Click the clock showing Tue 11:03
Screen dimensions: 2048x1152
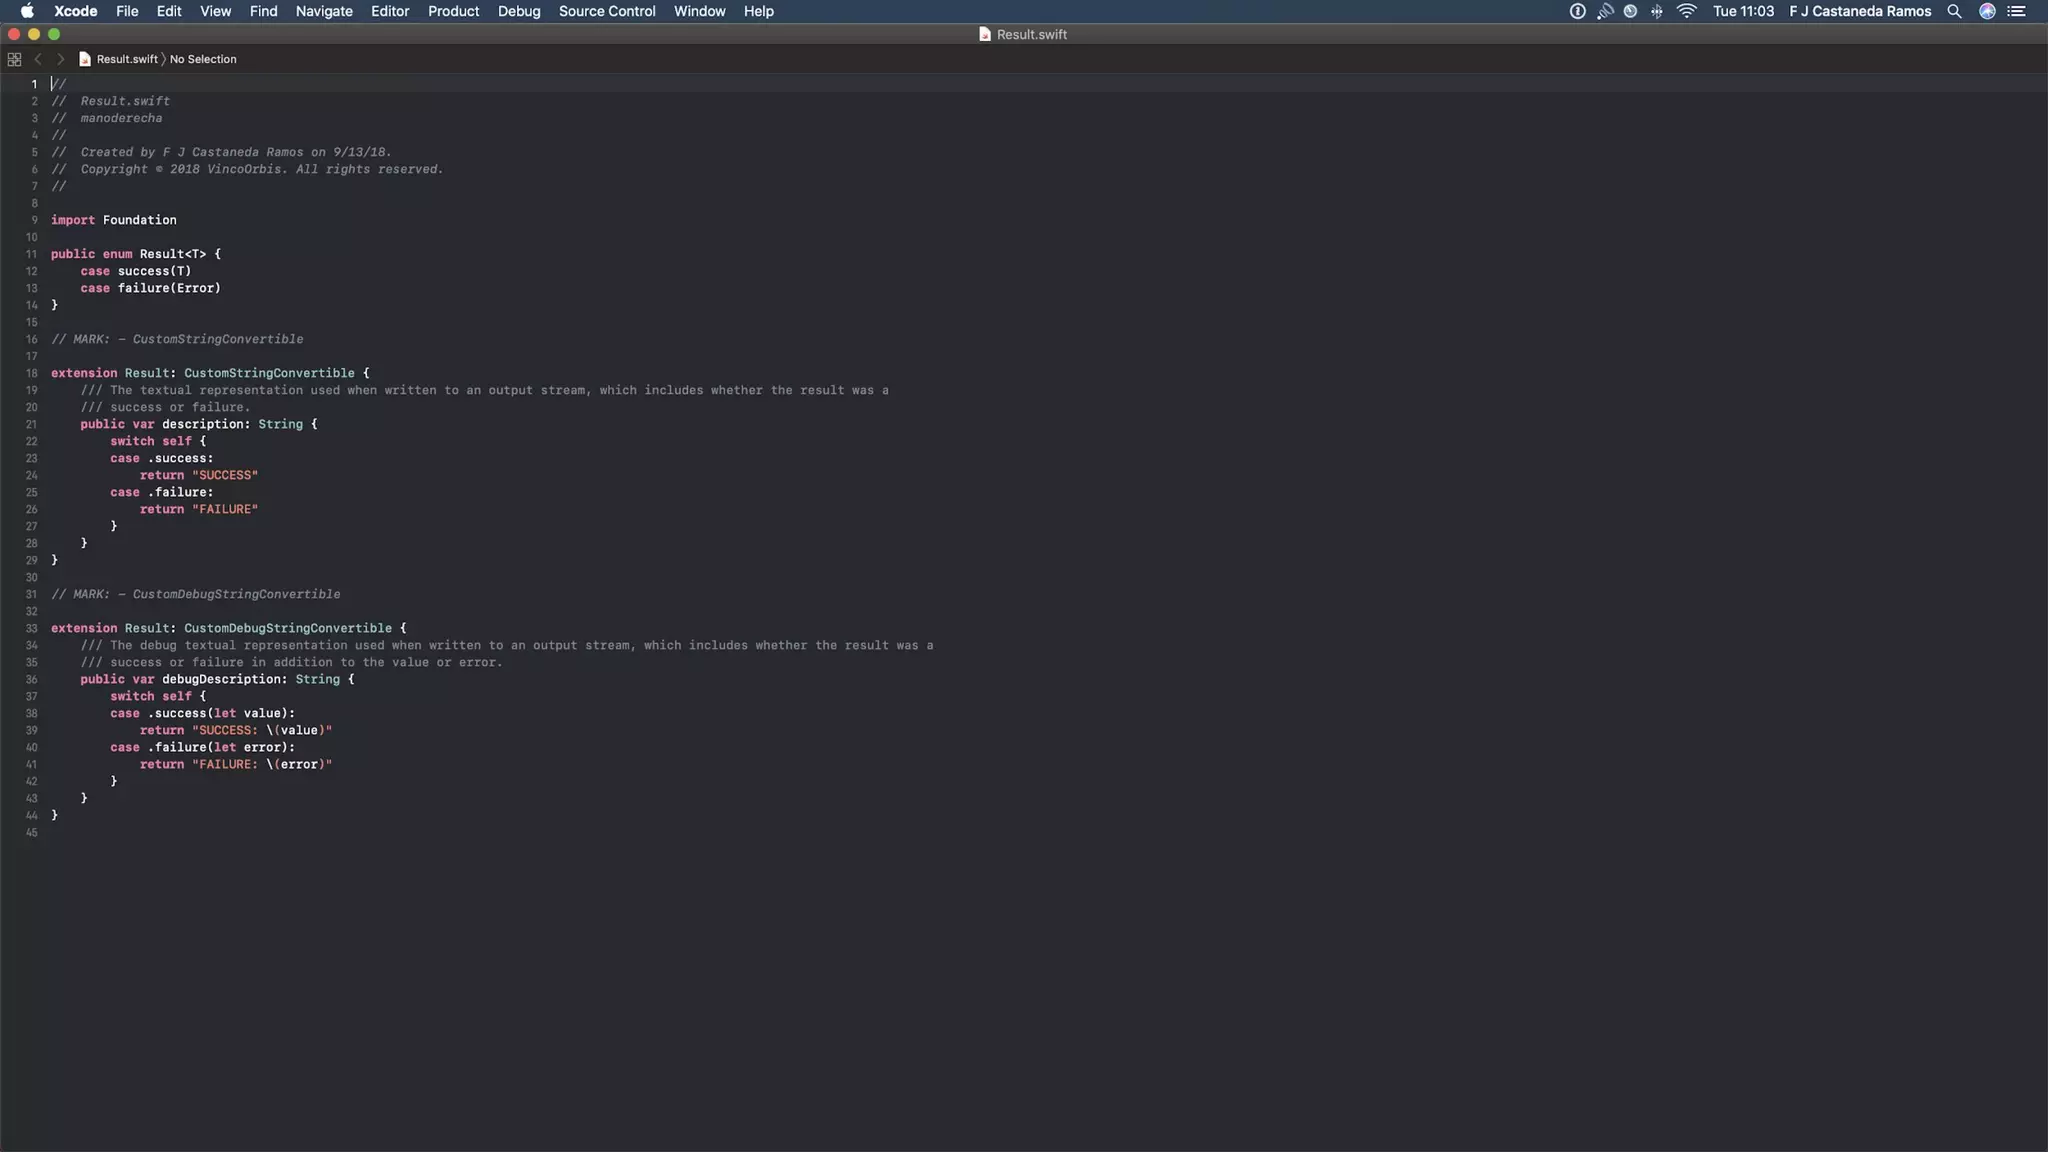click(1743, 11)
